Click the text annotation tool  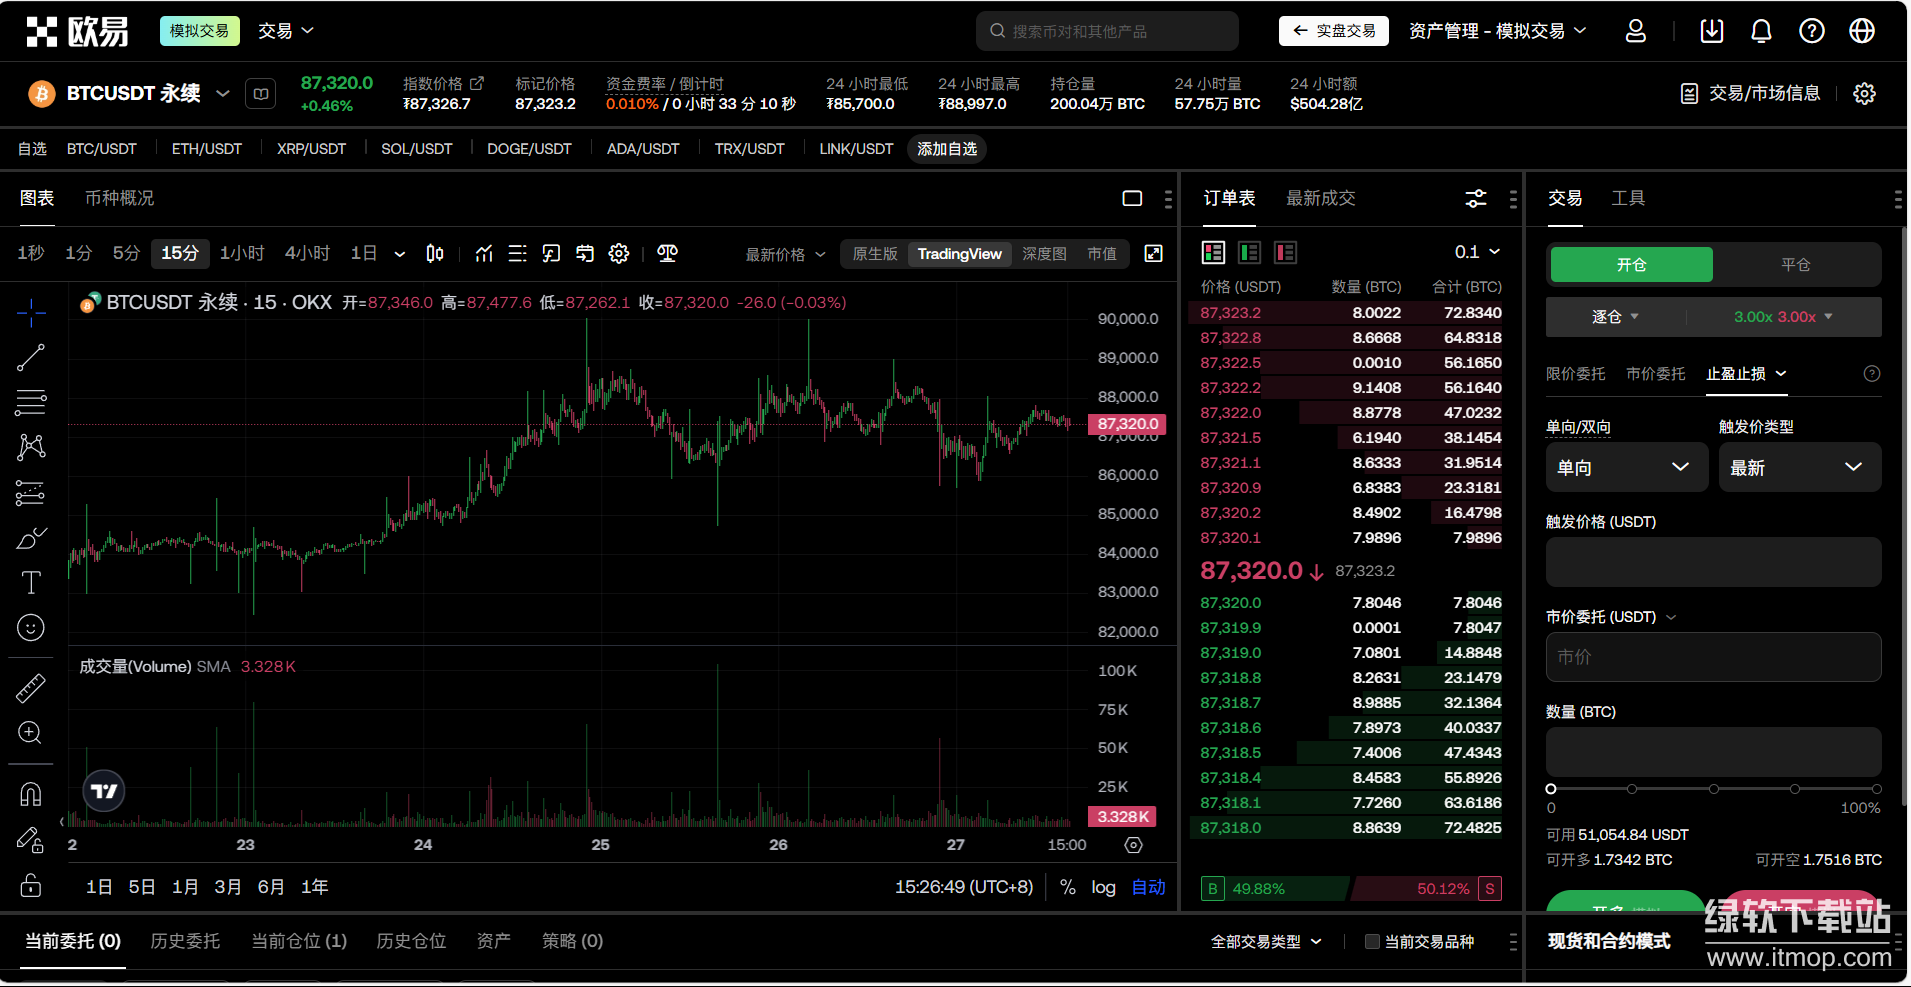click(31, 582)
